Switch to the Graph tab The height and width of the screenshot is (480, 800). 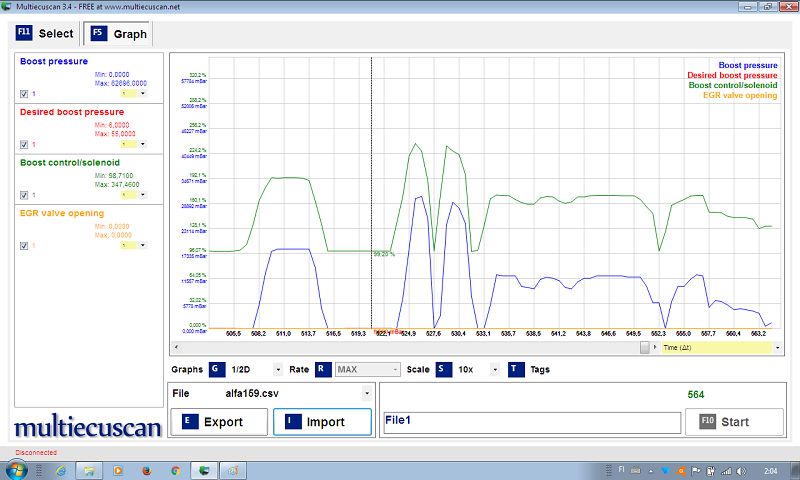coord(119,33)
